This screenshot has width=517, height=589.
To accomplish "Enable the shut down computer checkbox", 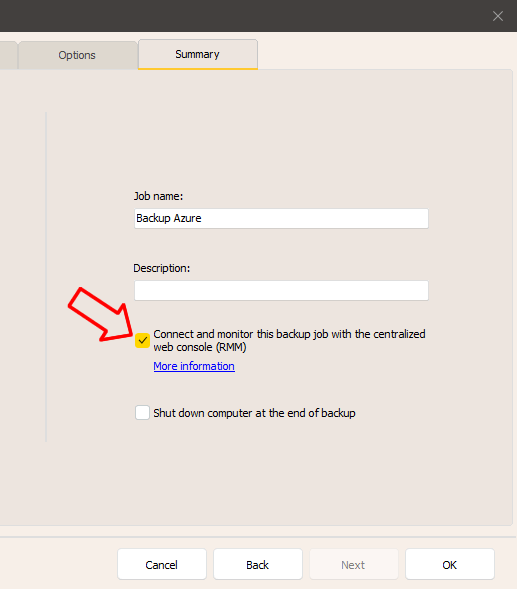I will pos(142,412).
